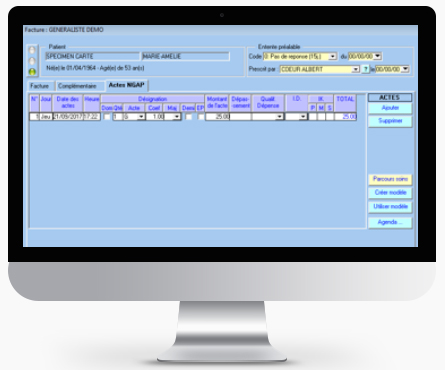445x370 pixels.
Task: Open the Complémentaire tab
Action: tap(77, 86)
